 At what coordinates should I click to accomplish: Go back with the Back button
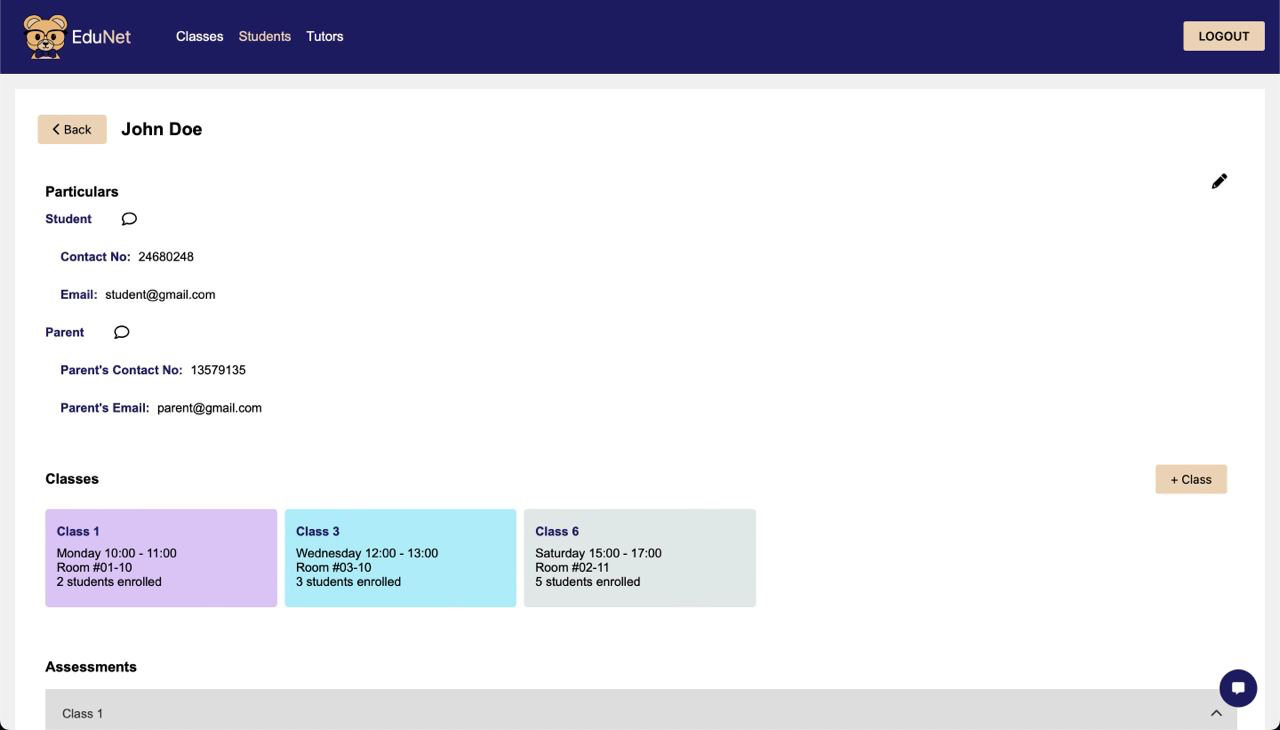72,129
